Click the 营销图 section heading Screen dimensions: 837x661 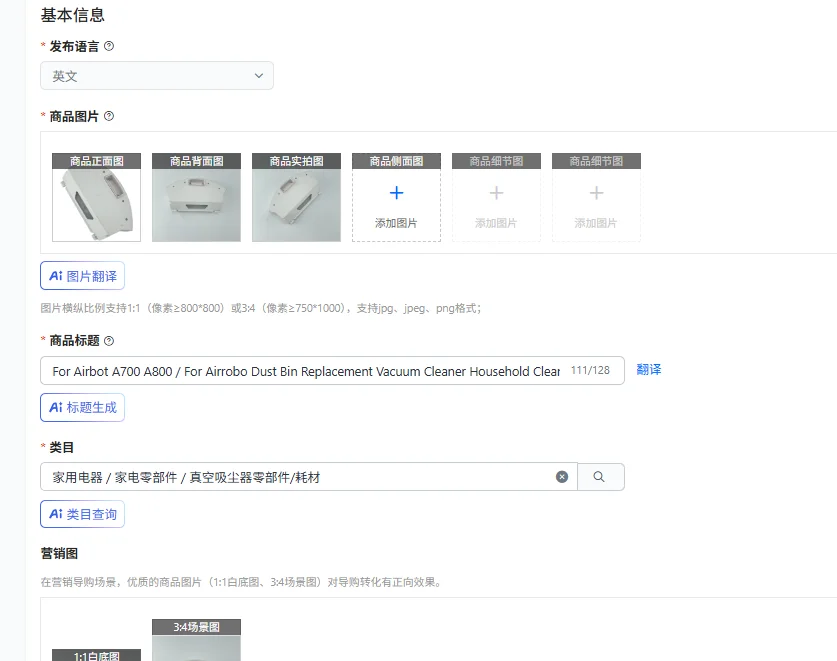coord(59,554)
